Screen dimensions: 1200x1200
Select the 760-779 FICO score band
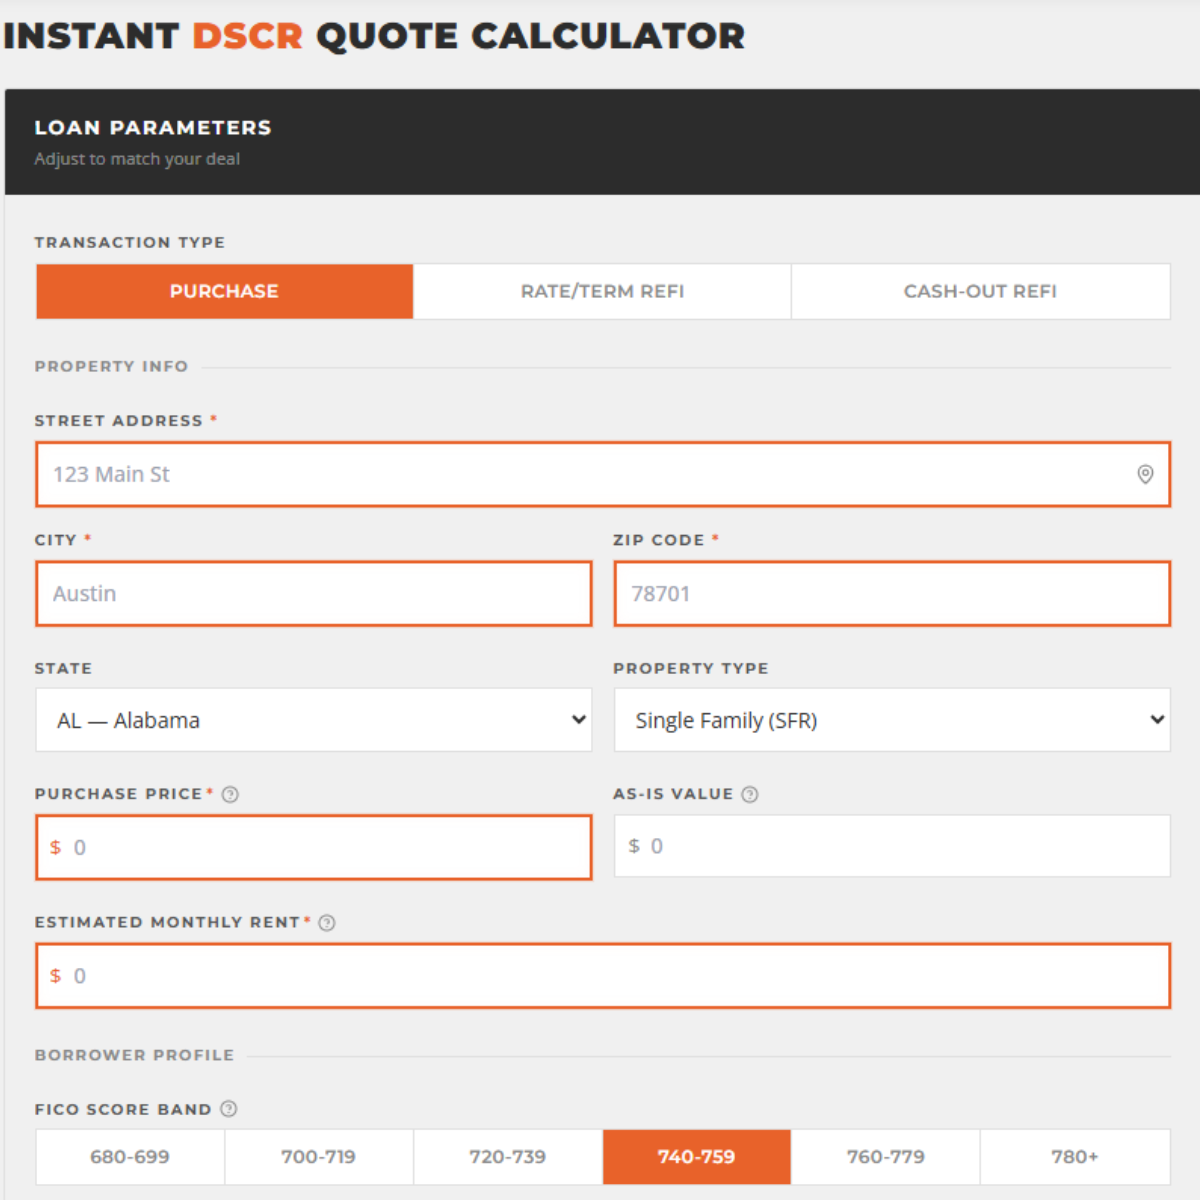[x=886, y=1157]
